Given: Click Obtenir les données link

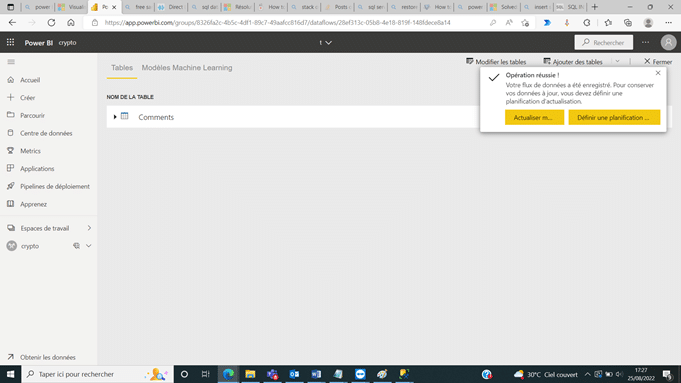Looking at the screenshot, I should 48,357.
